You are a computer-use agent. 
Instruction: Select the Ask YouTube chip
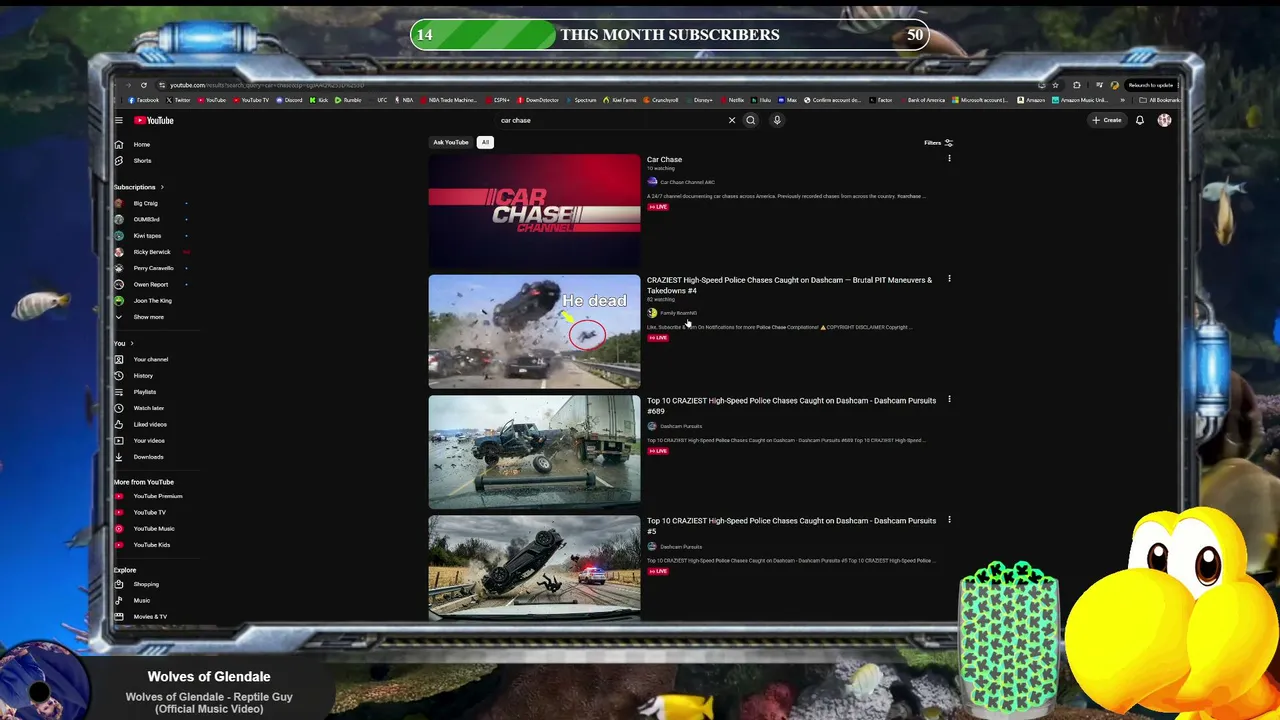pos(451,142)
